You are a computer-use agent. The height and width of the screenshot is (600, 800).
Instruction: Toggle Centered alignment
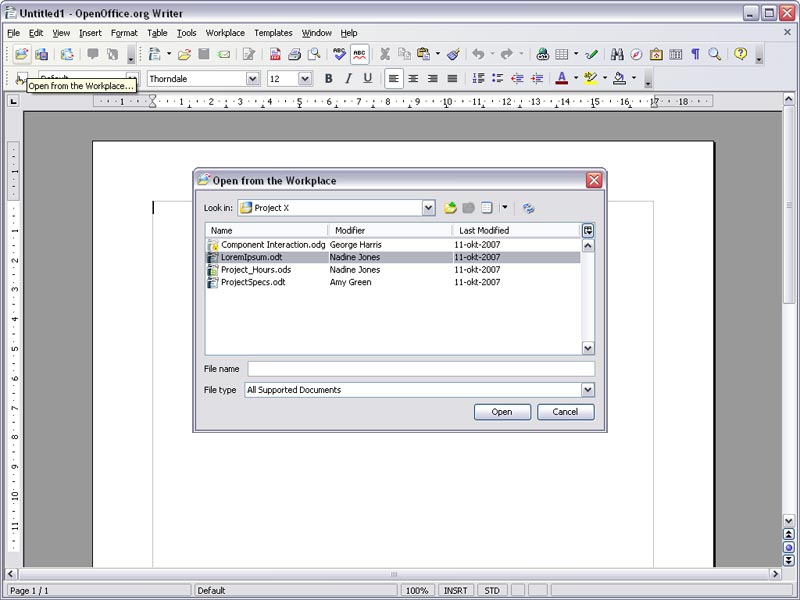413,79
